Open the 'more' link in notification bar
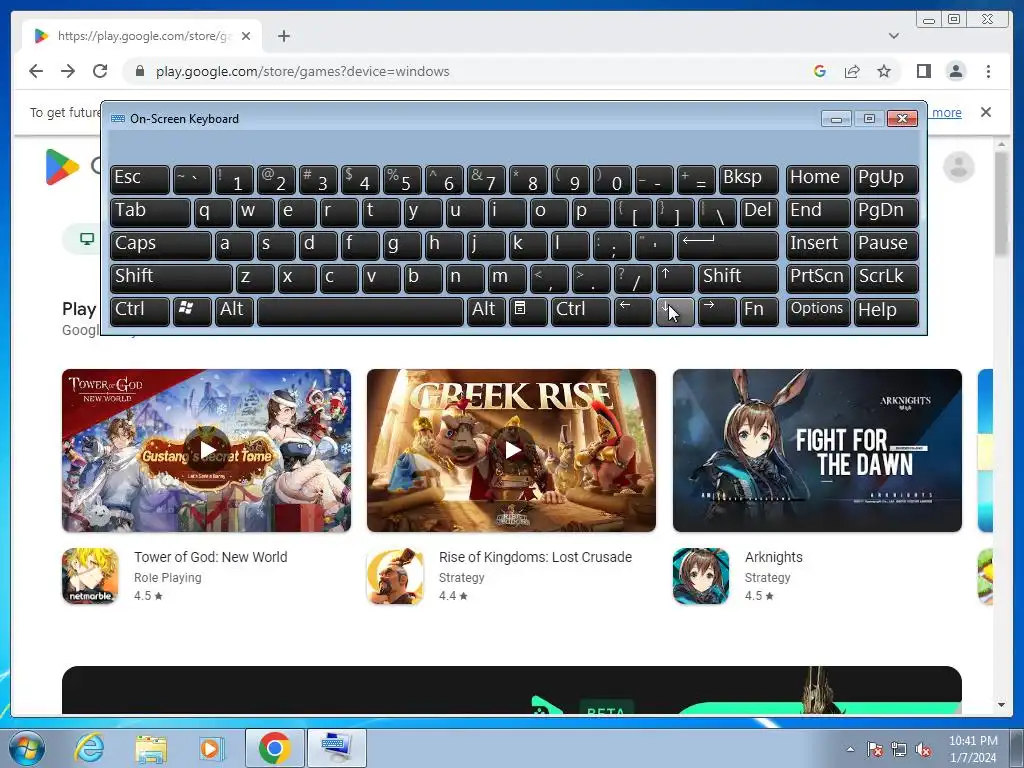This screenshot has width=1024, height=768. [946, 112]
